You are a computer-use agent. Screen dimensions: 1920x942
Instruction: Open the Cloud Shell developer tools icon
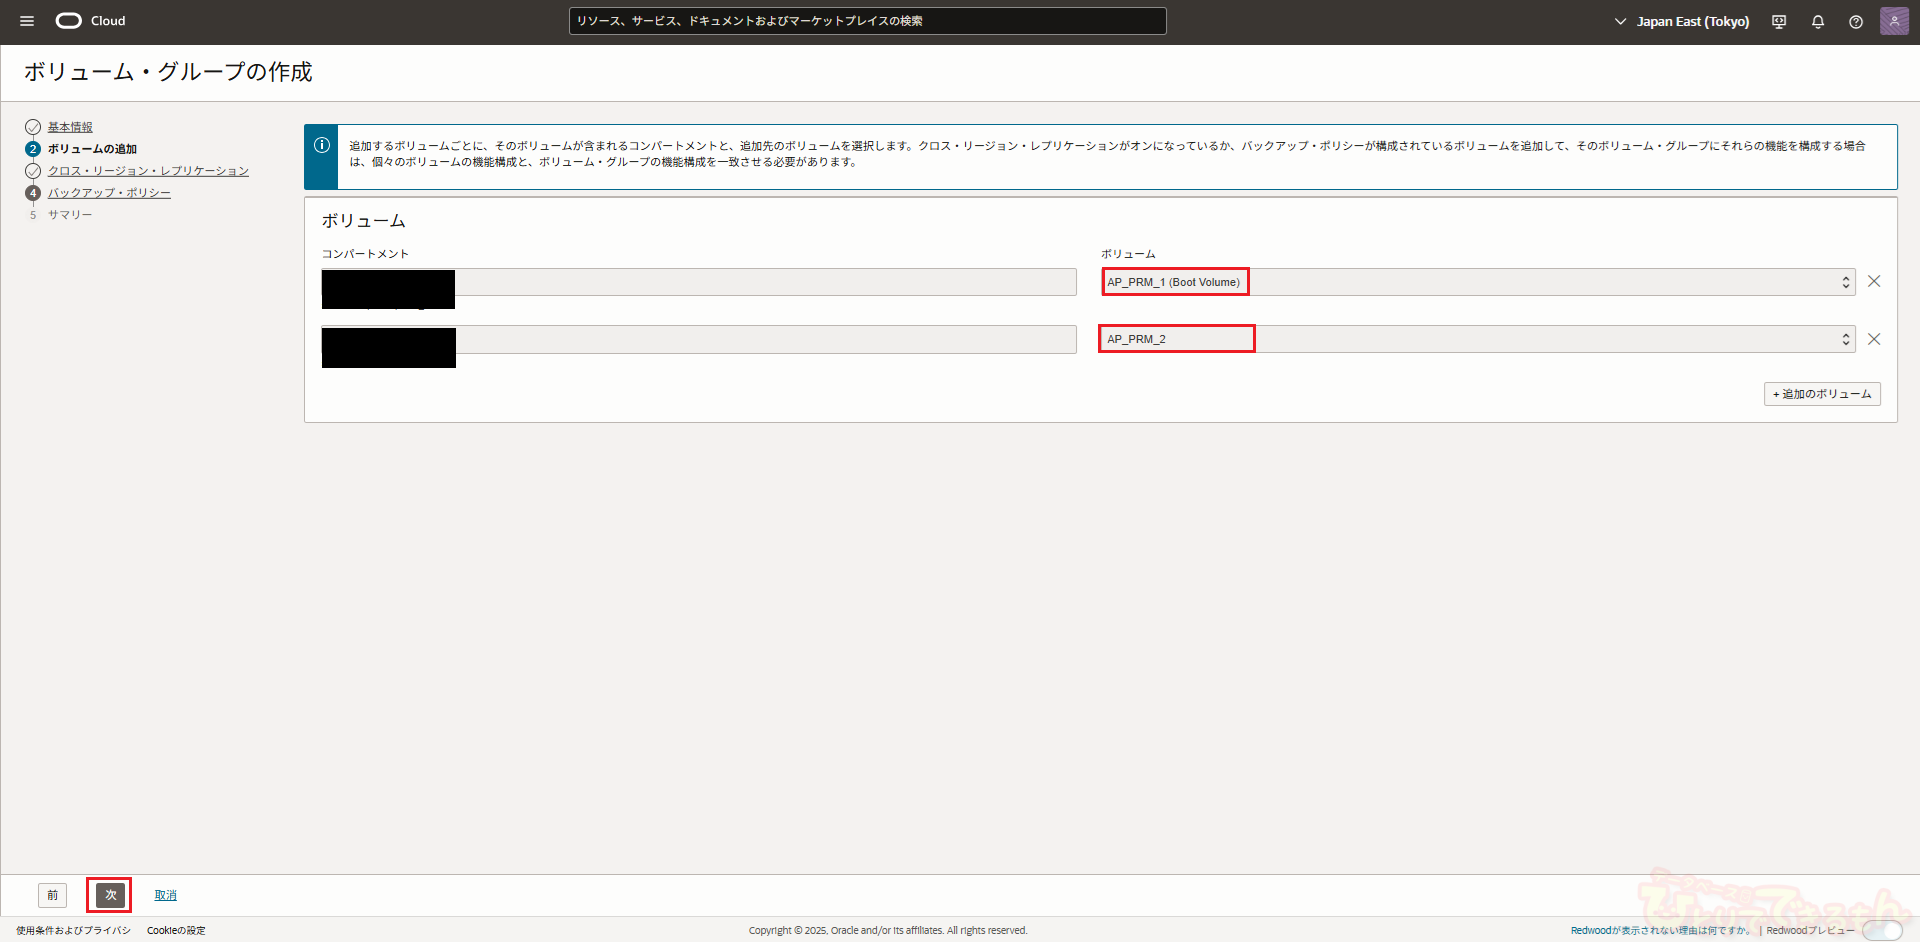[1779, 22]
